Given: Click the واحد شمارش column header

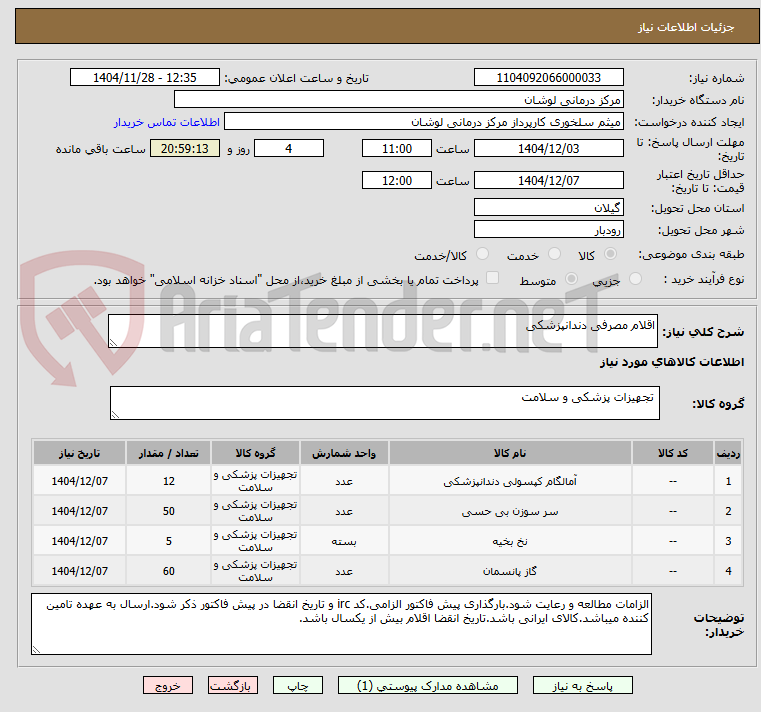Looking at the screenshot, I should tap(344, 453).
